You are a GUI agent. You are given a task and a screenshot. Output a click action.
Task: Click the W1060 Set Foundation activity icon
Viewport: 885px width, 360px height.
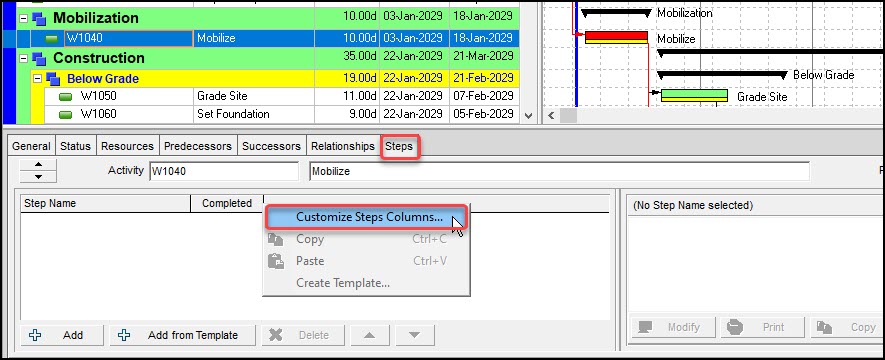pyautogui.click(x=66, y=115)
